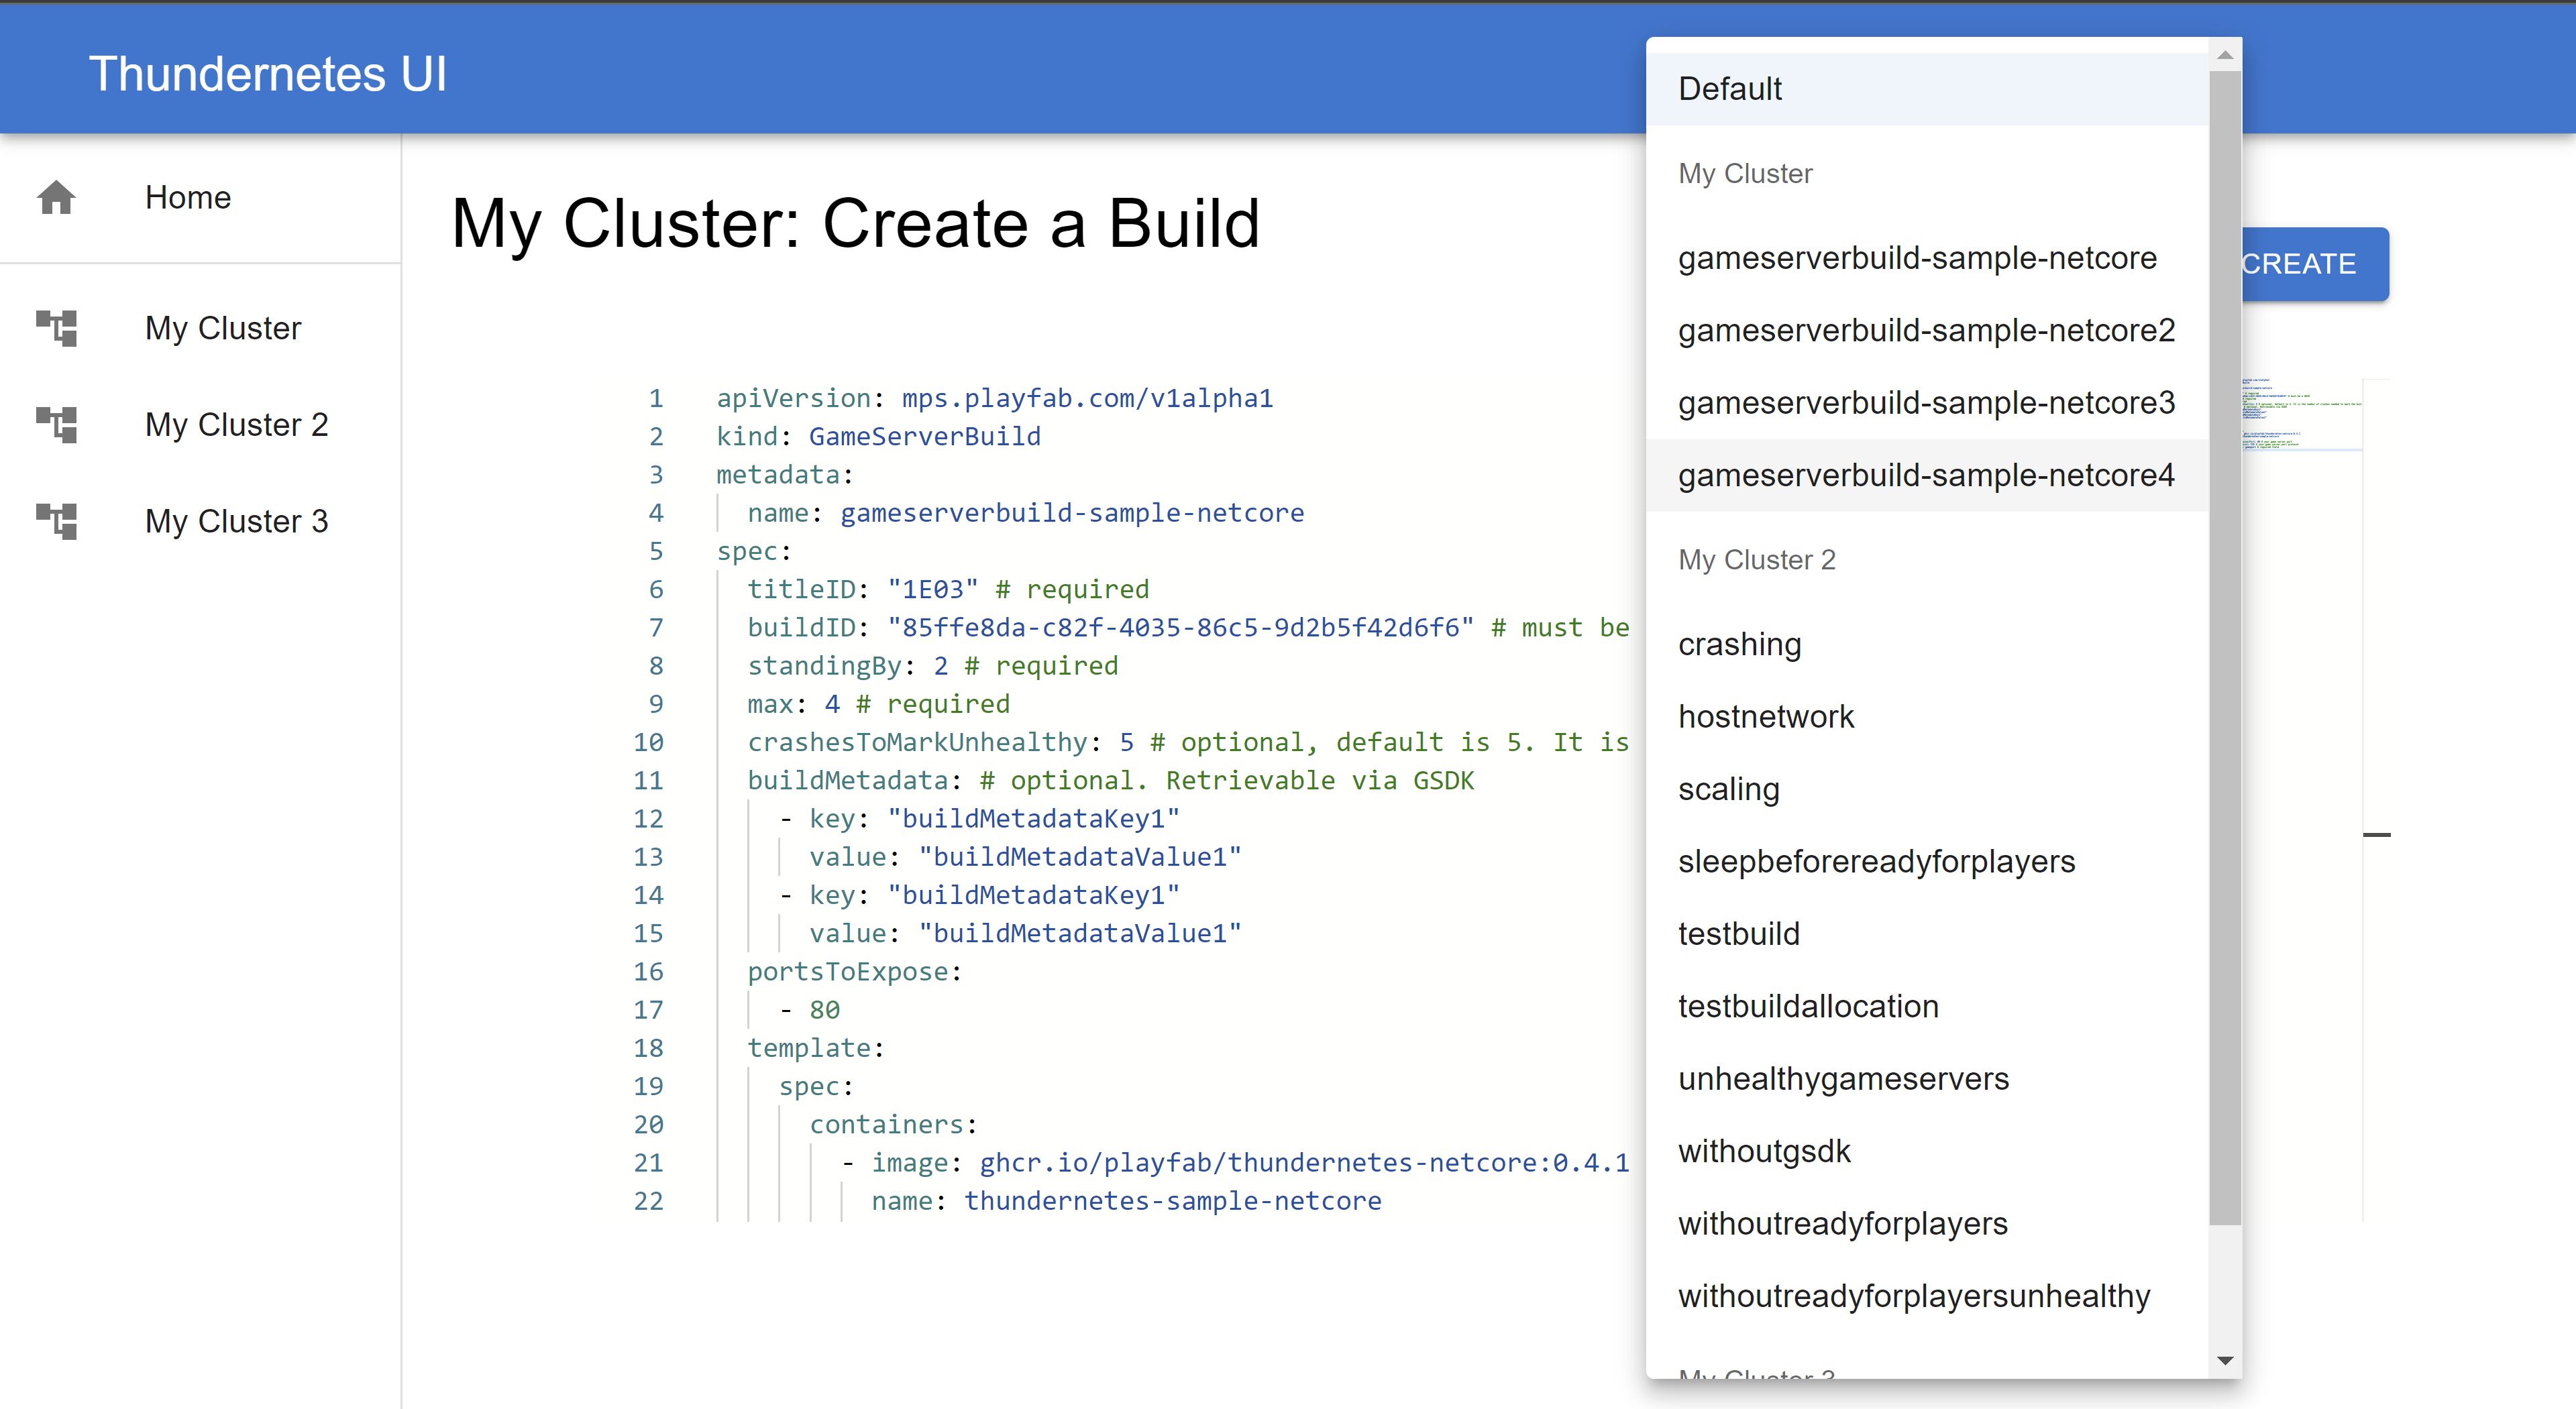Image resolution: width=2576 pixels, height=1409 pixels.
Task: Open Thundernetes UI title link
Action: [x=267, y=74]
